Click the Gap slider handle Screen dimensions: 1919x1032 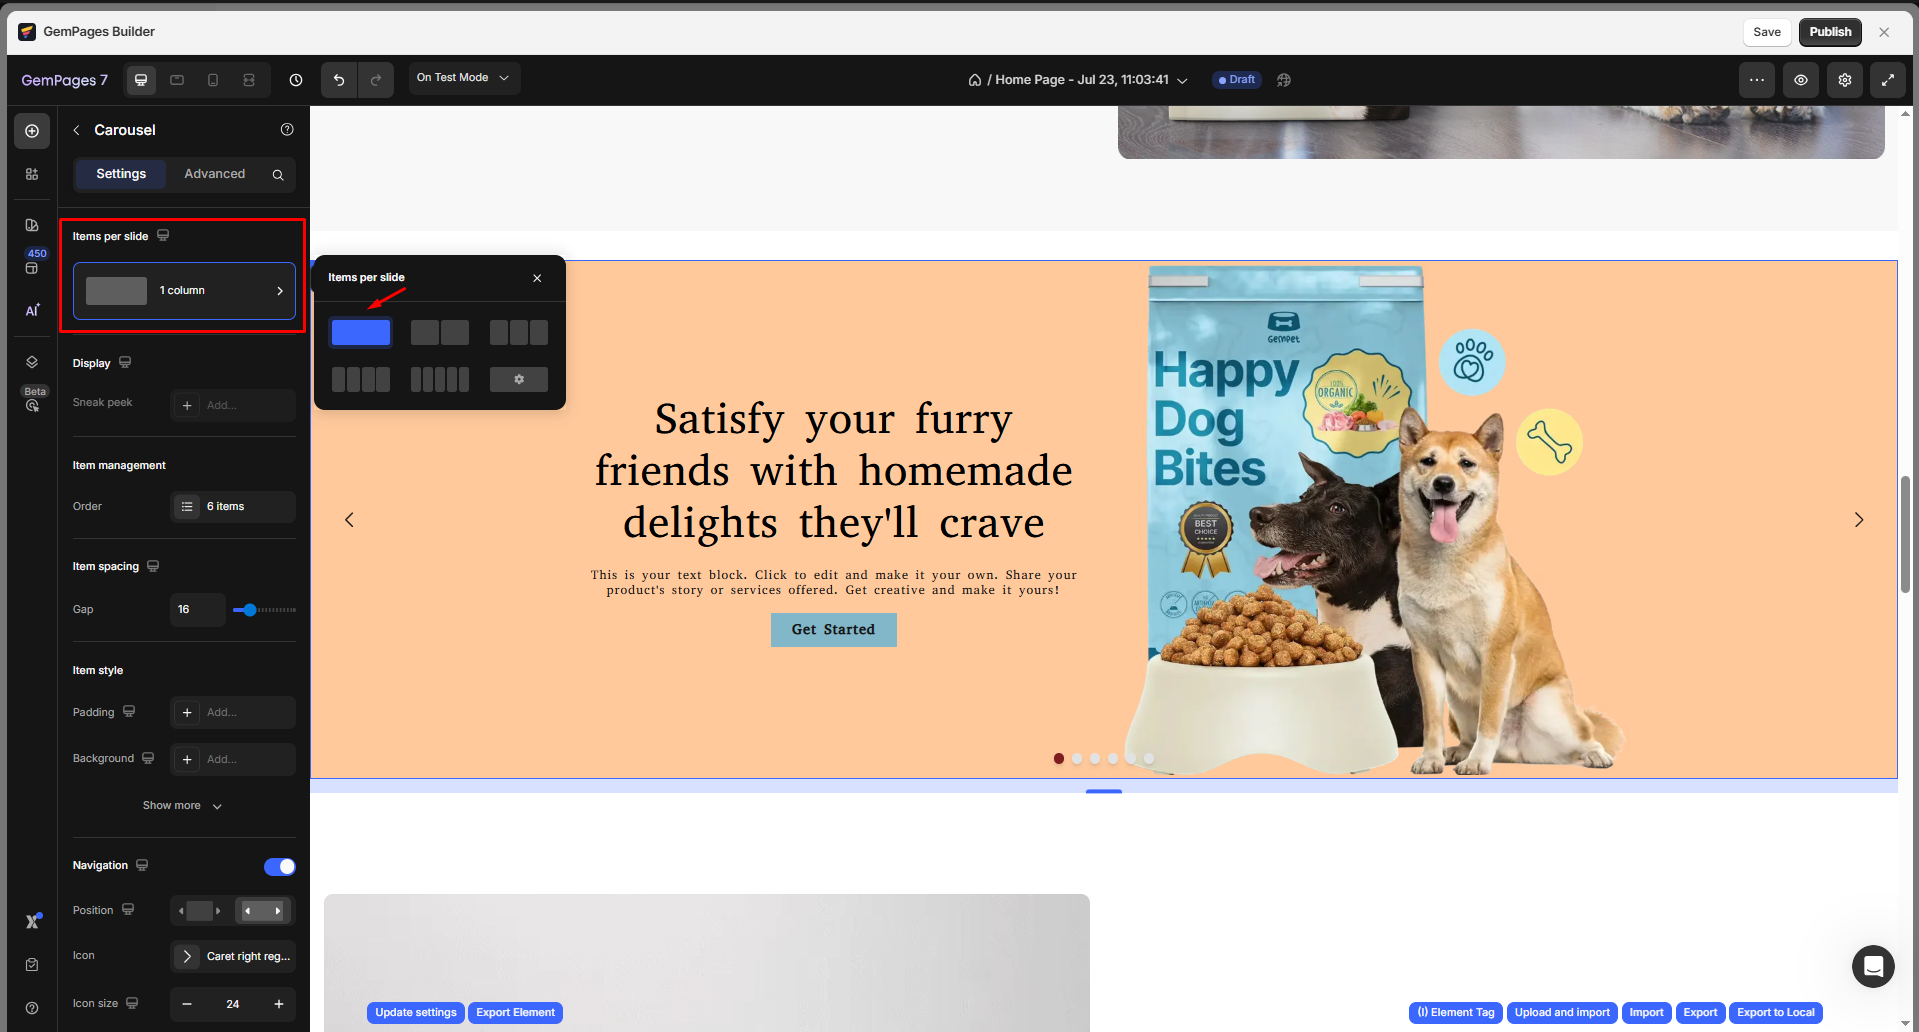tap(250, 610)
